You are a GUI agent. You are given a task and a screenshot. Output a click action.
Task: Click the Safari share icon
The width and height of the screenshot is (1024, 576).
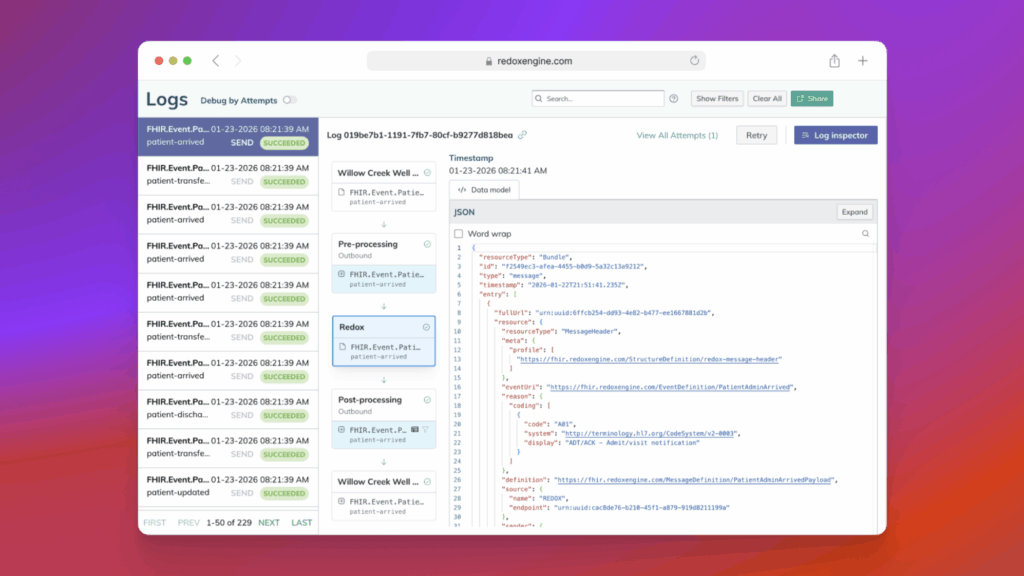834,61
